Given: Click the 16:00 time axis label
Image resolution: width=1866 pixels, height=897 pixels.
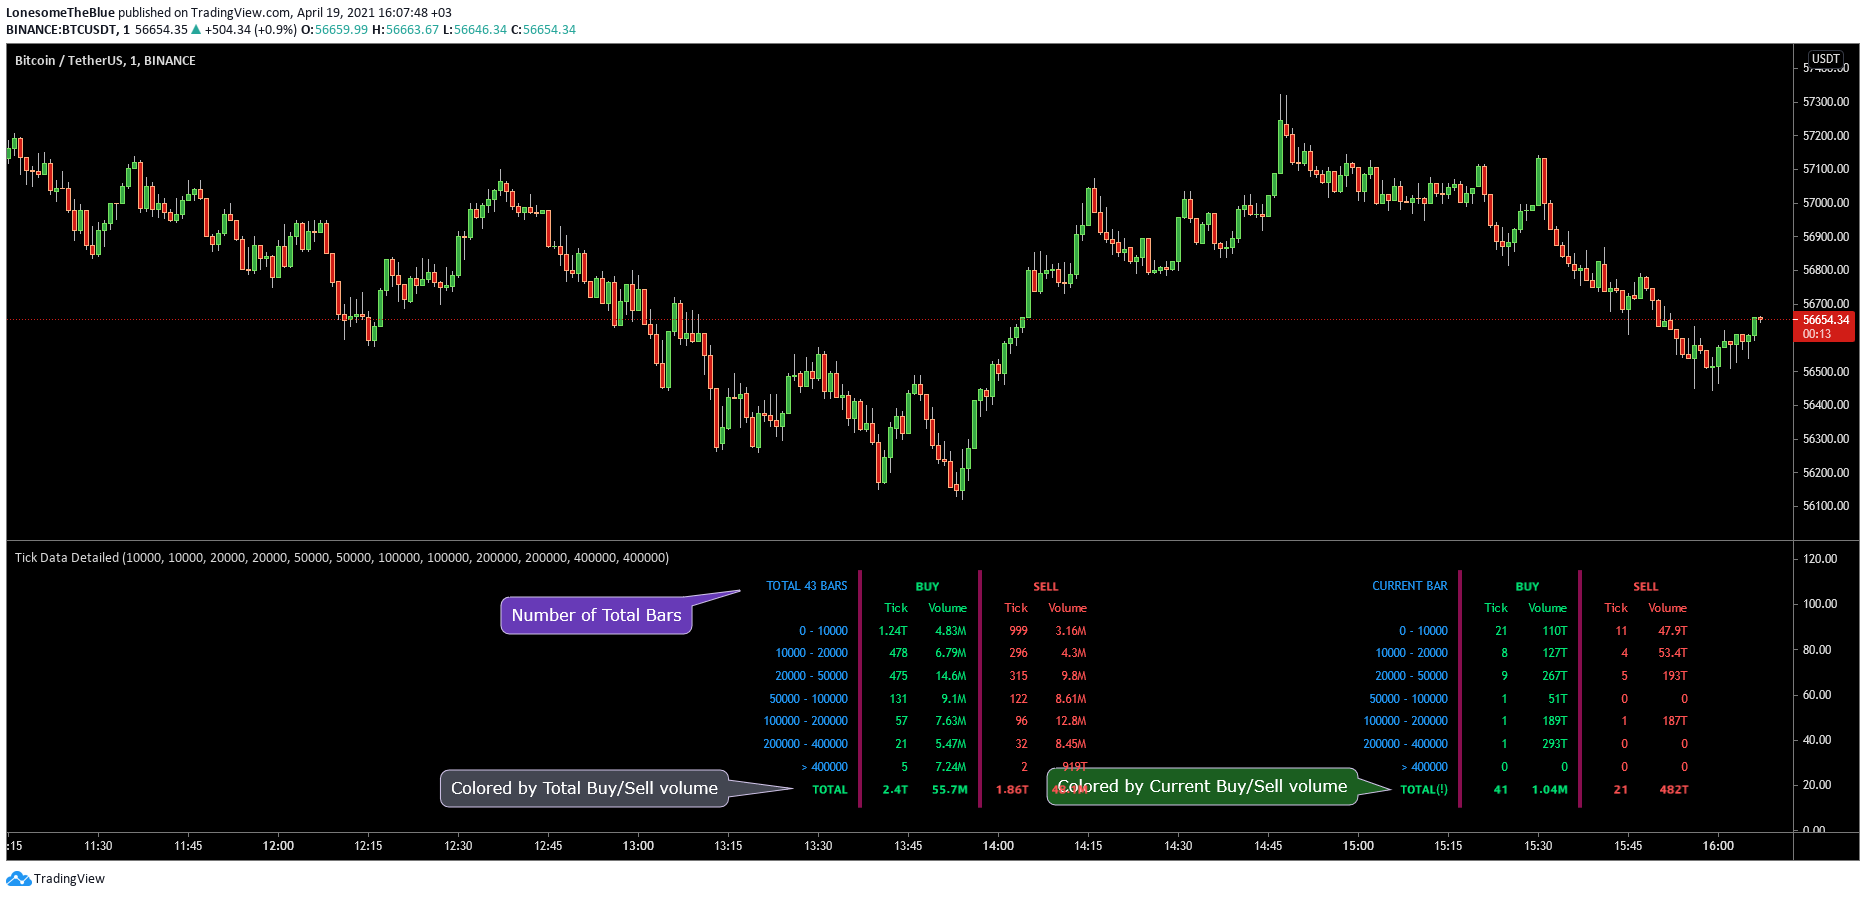Looking at the screenshot, I should pyautogui.click(x=1718, y=846).
